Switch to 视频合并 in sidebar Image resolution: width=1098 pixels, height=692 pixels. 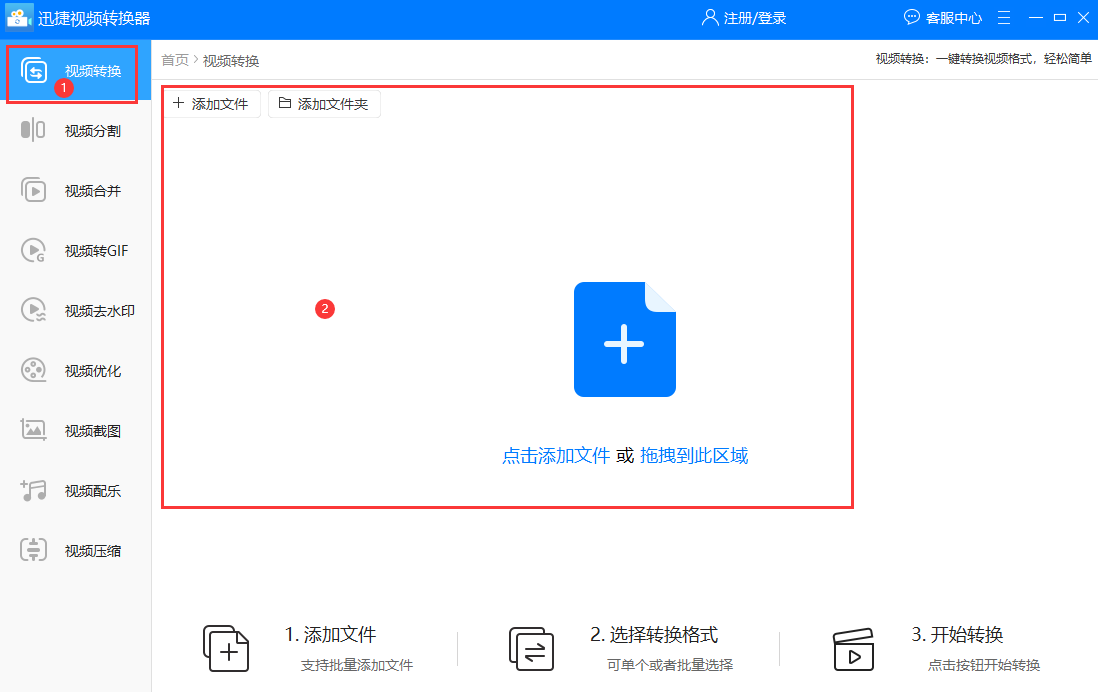click(x=76, y=191)
